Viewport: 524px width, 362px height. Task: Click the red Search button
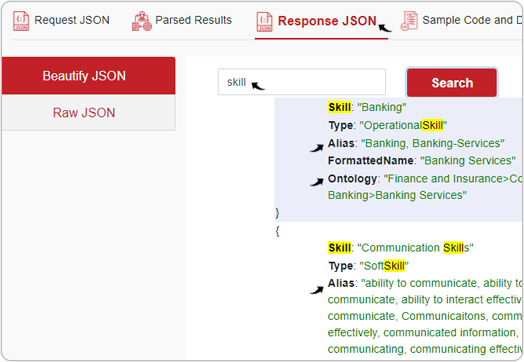click(x=452, y=83)
